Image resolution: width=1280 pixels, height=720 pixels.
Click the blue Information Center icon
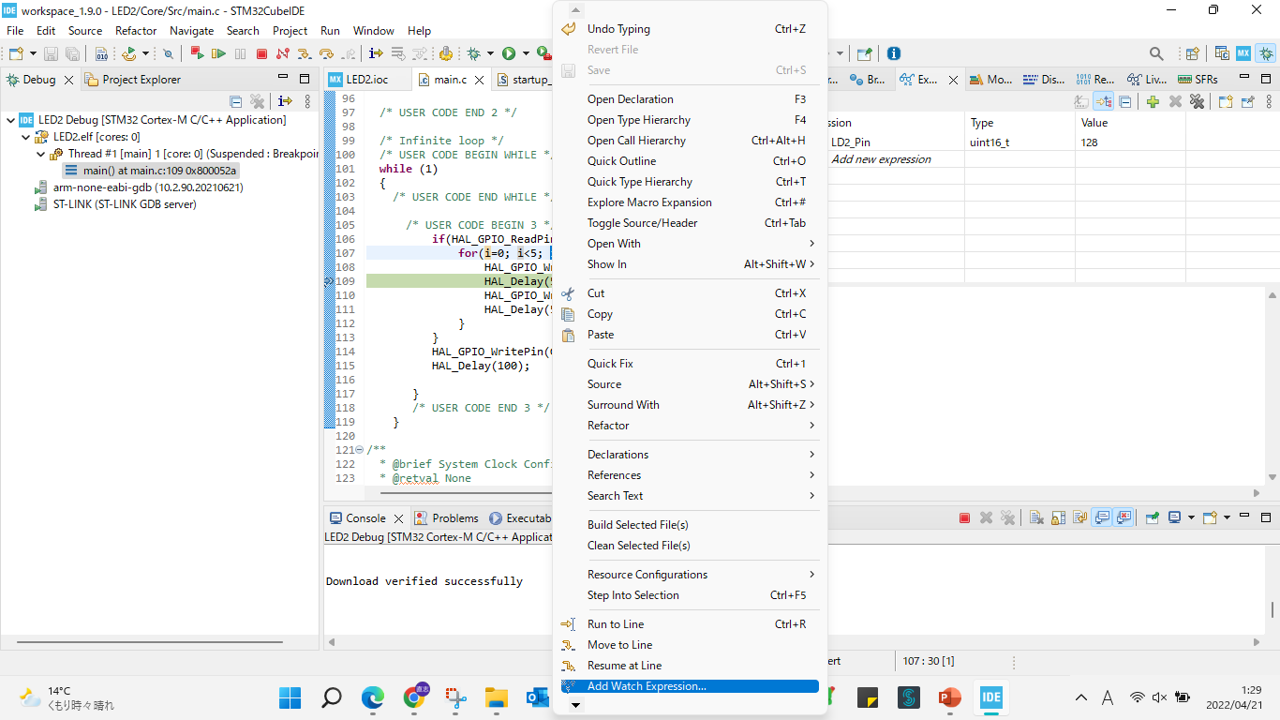894,54
